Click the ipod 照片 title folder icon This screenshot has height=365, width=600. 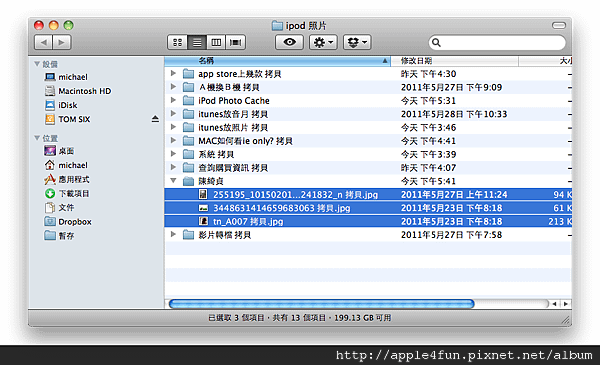277,26
